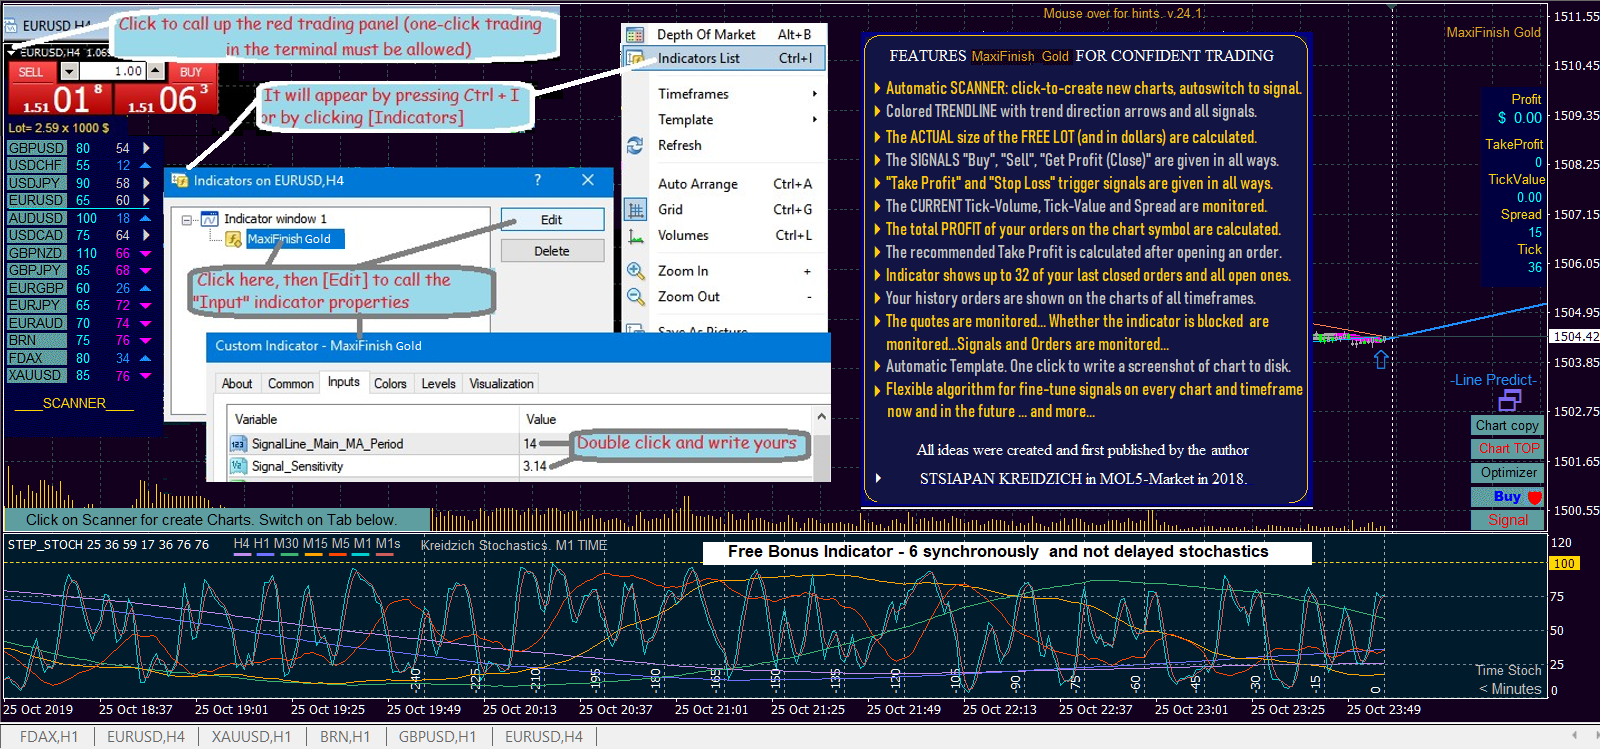Switch to the Visualization tab

501,384
